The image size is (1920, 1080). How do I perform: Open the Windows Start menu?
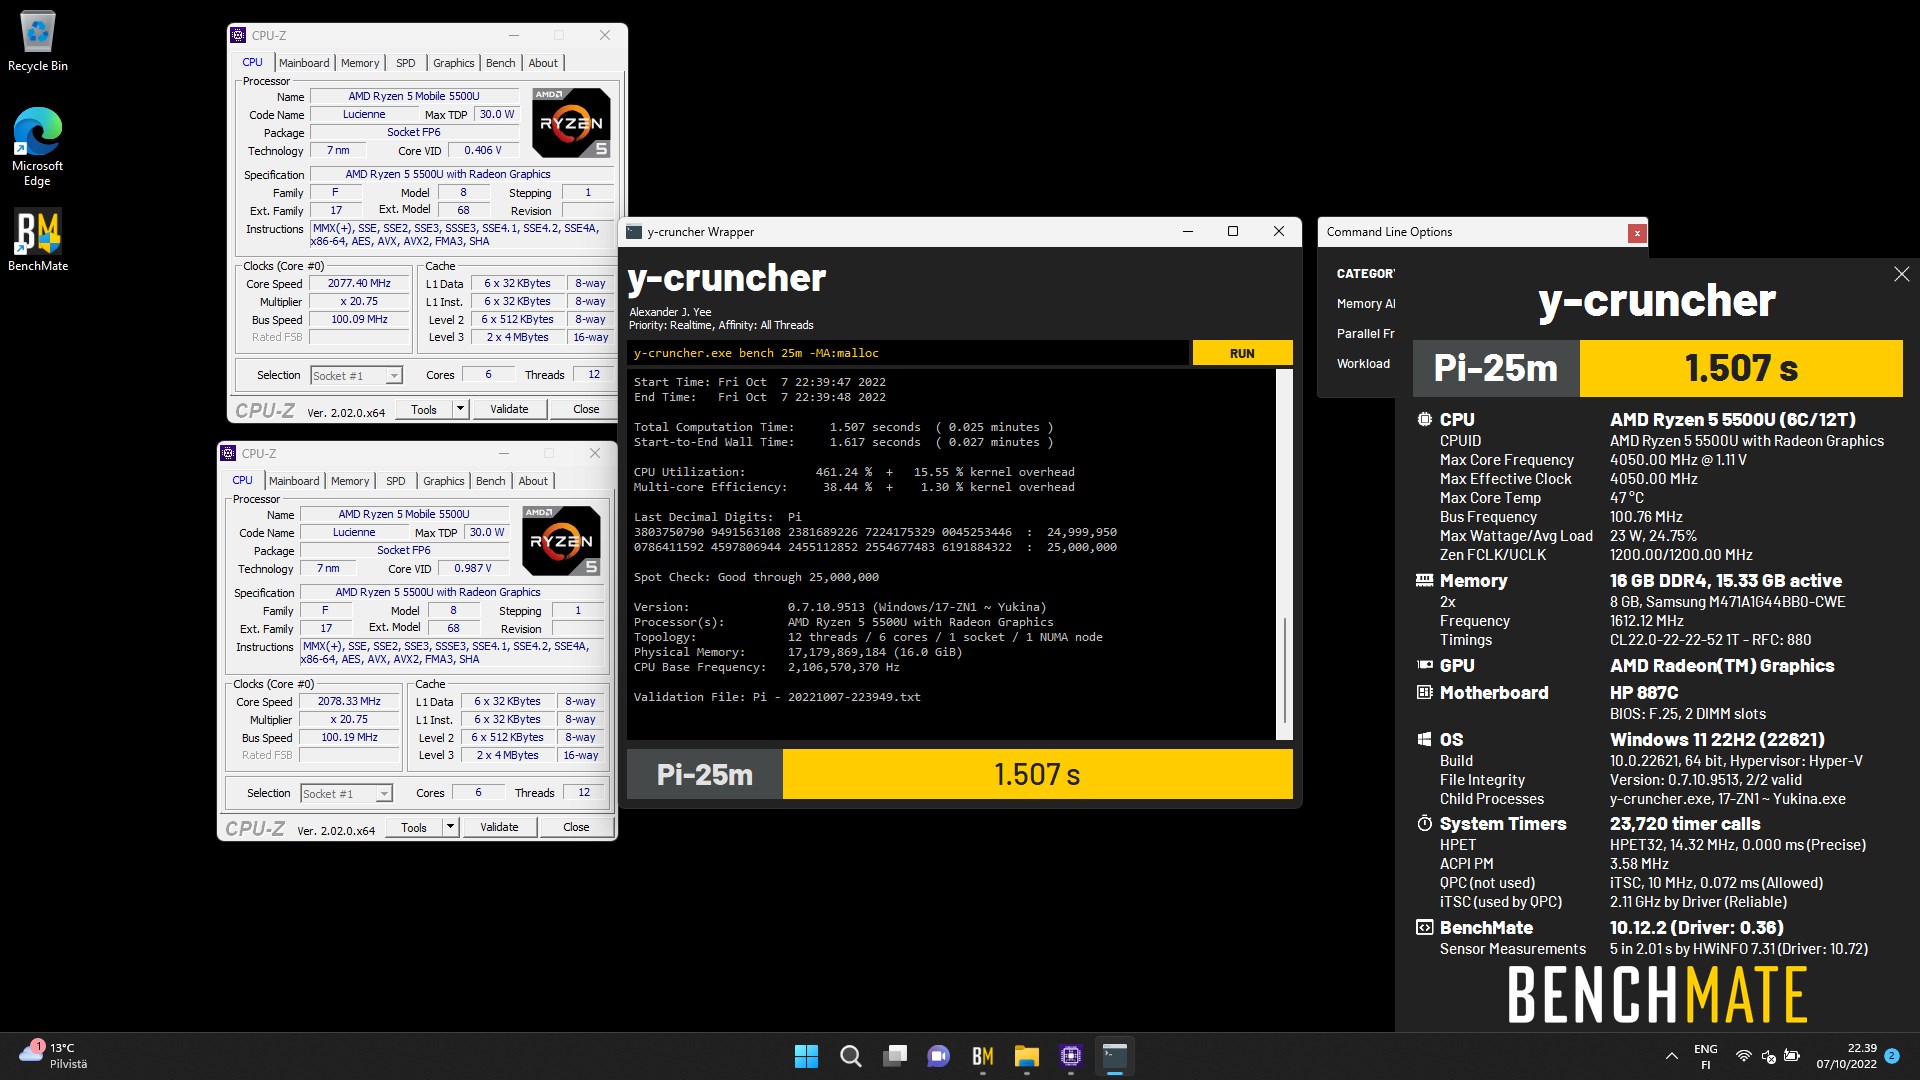(x=806, y=1056)
